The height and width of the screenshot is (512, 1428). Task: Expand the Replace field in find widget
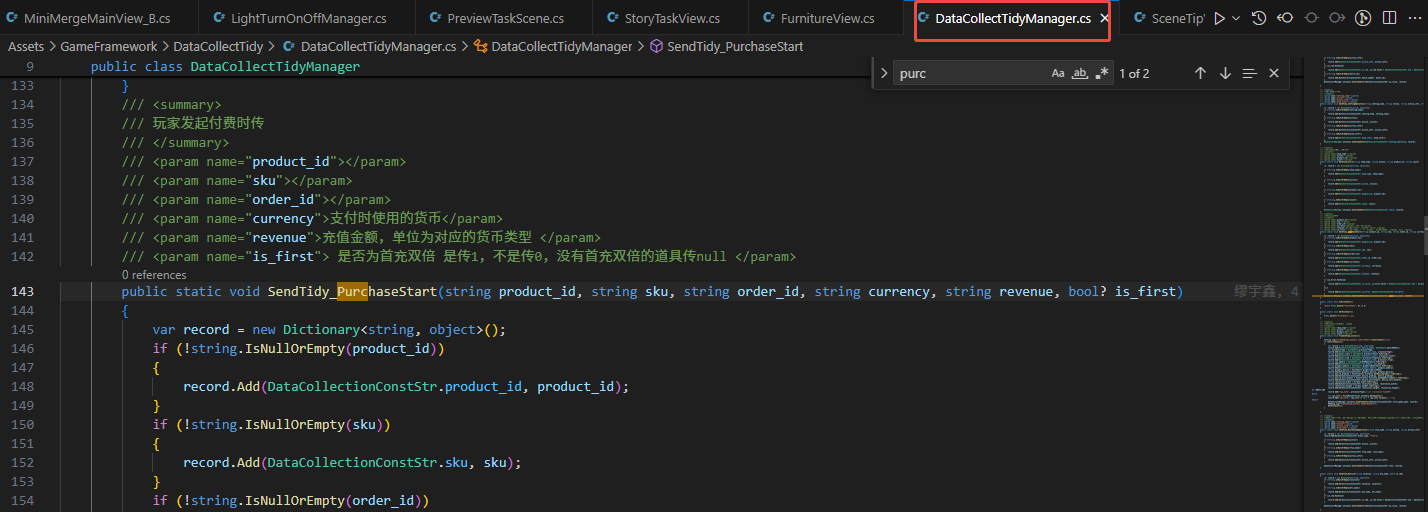pyautogui.click(x=884, y=73)
